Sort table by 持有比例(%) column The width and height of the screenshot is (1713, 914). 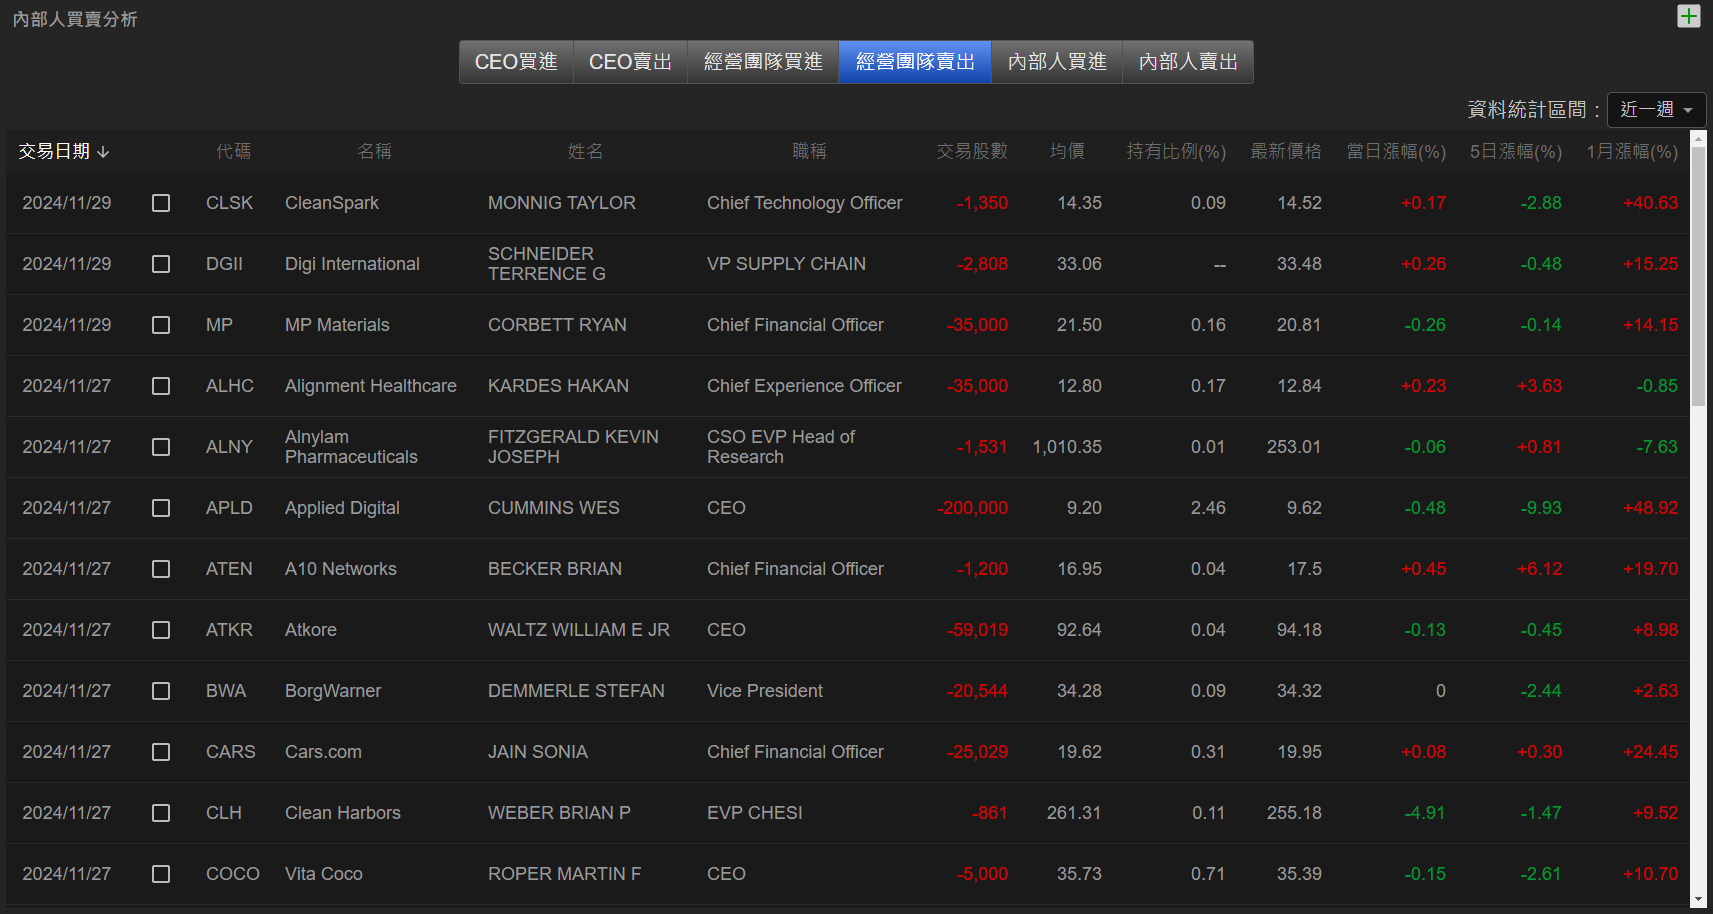click(1176, 151)
